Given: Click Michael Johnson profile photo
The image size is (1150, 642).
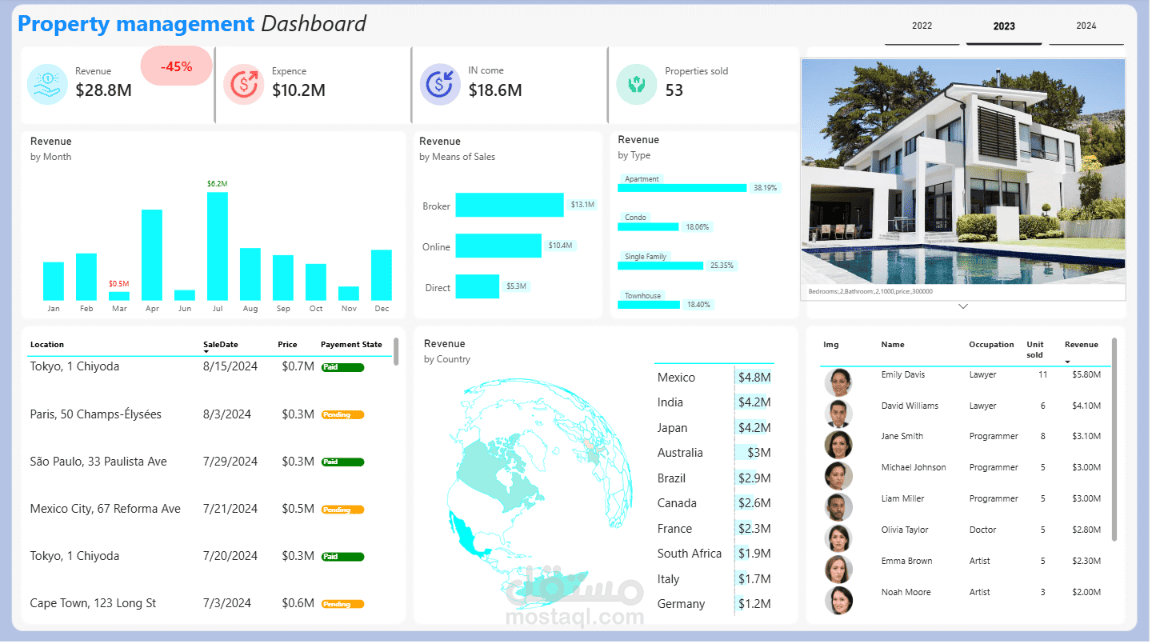Looking at the screenshot, I should [x=838, y=475].
